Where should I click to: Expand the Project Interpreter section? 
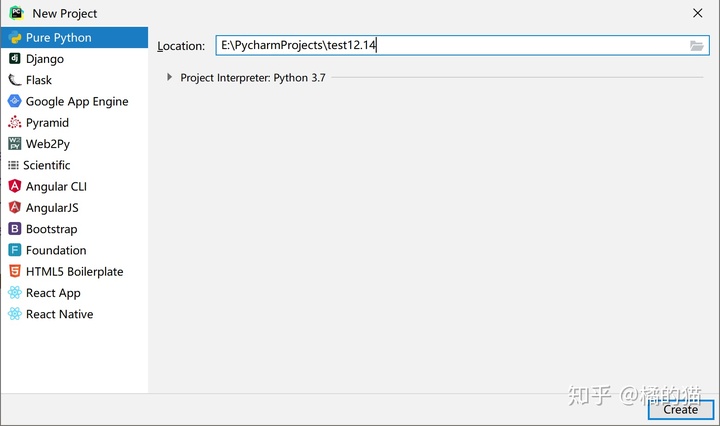click(x=169, y=77)
